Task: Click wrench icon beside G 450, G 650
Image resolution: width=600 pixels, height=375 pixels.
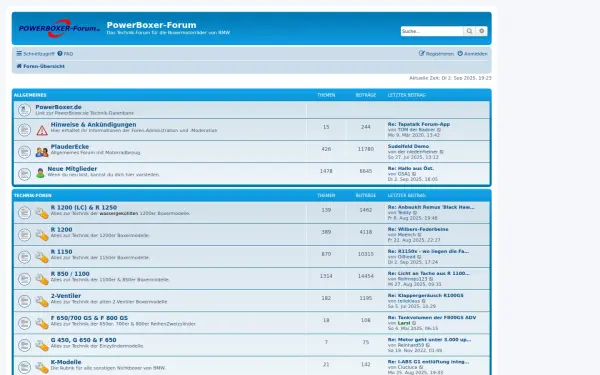Action: pyautogui.click(x=42, y=346)
